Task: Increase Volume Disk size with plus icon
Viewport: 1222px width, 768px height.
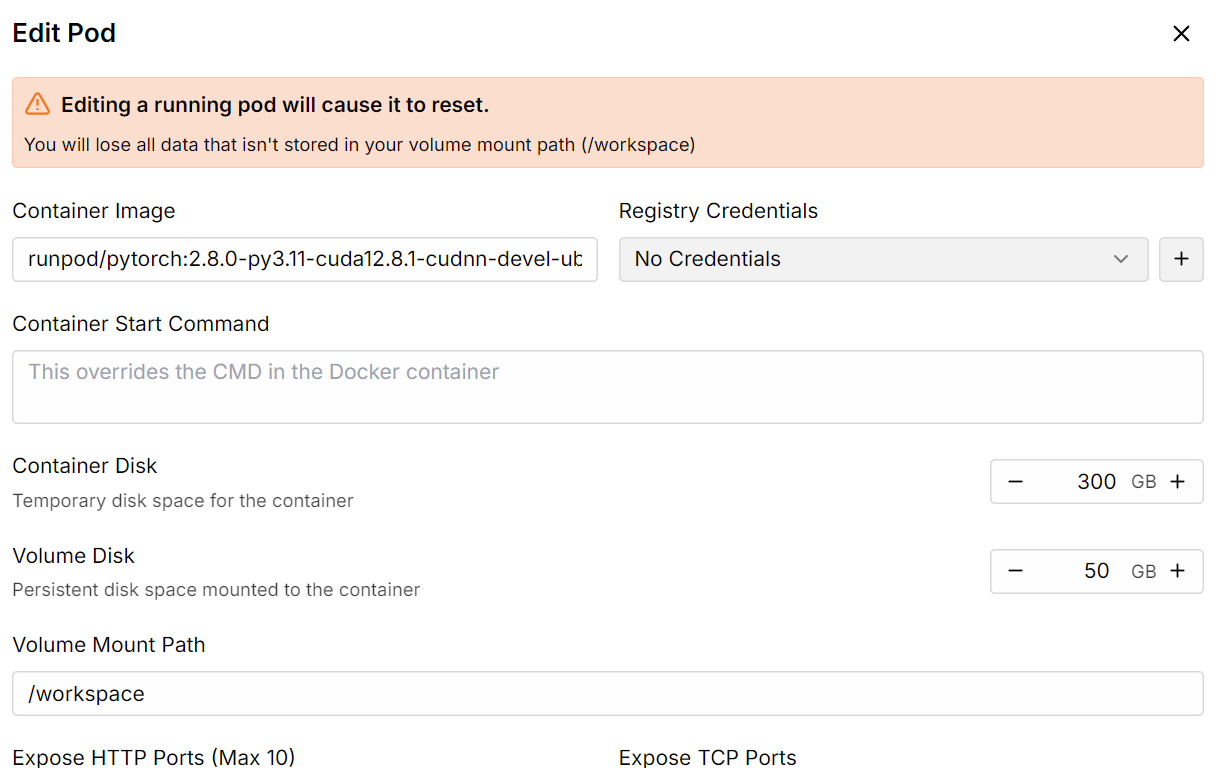Action: 1178,571
